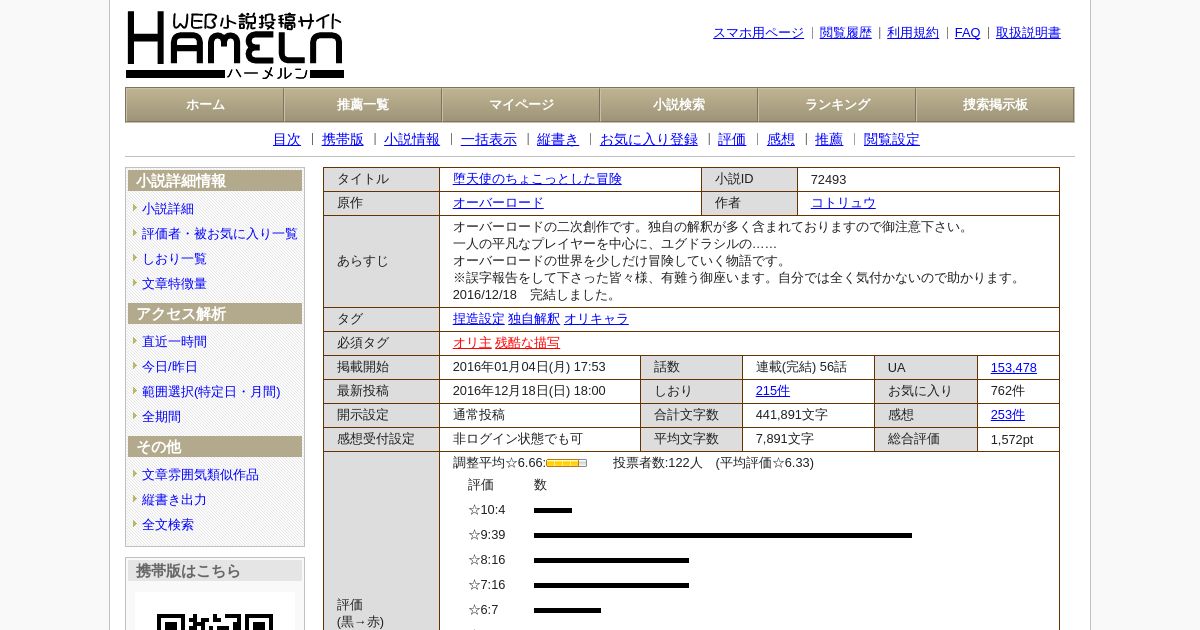The height and width of the screenshot is (630, 1200).
Task: Open the original work オーバーロード link
Action: coord(498,203)
